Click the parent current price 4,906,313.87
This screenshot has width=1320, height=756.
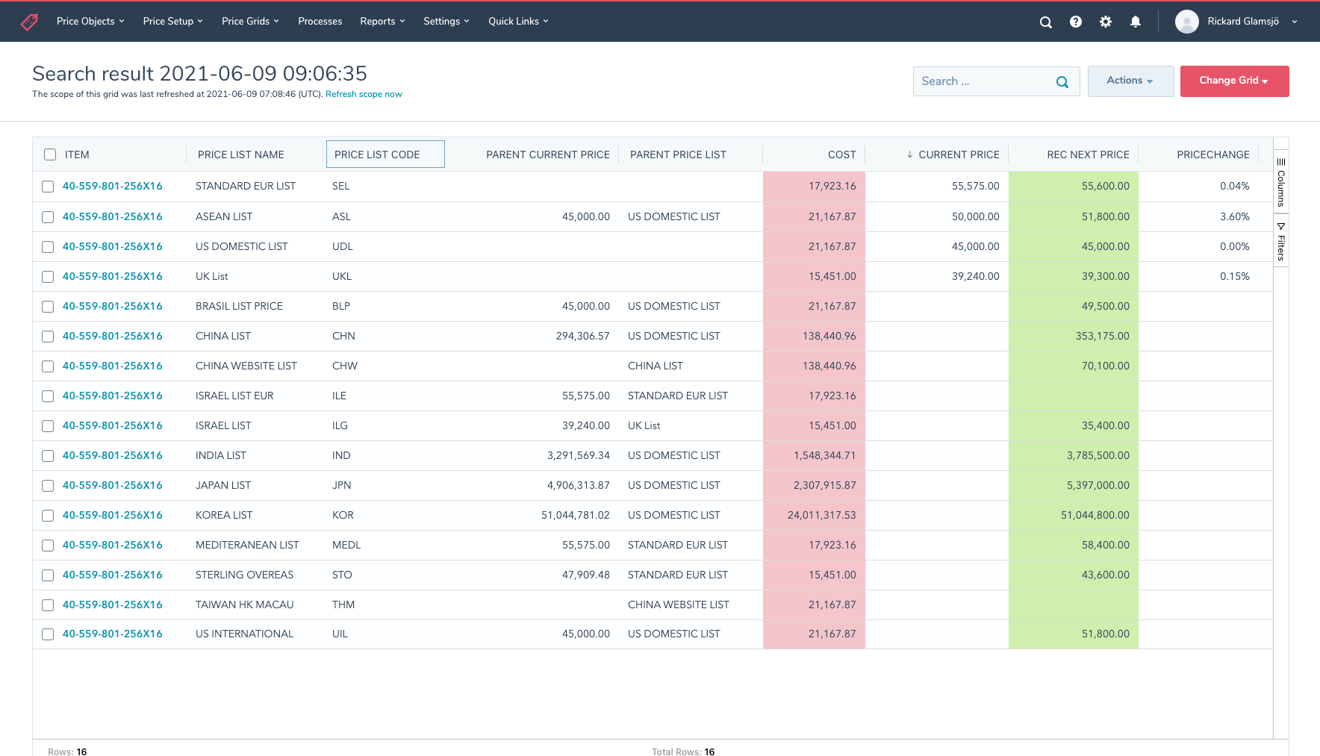[578, 486]
